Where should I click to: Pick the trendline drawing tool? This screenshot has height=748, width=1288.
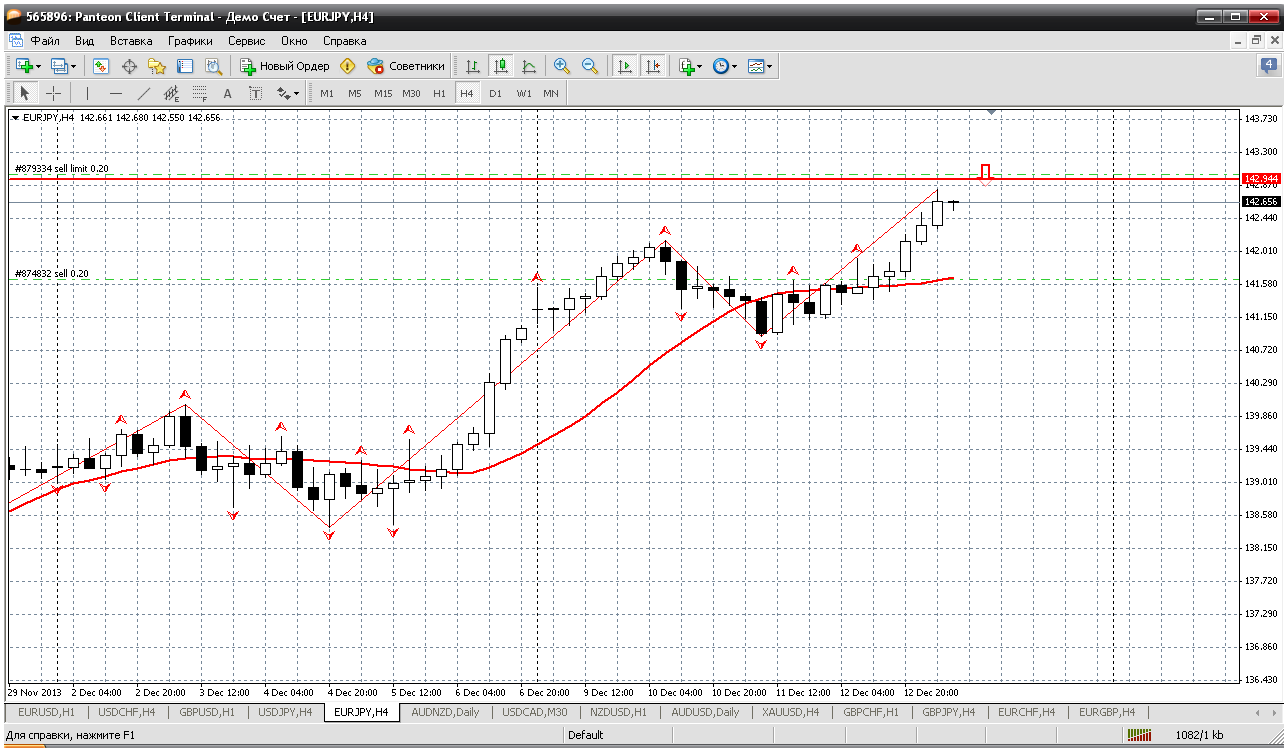coord(143,93)
